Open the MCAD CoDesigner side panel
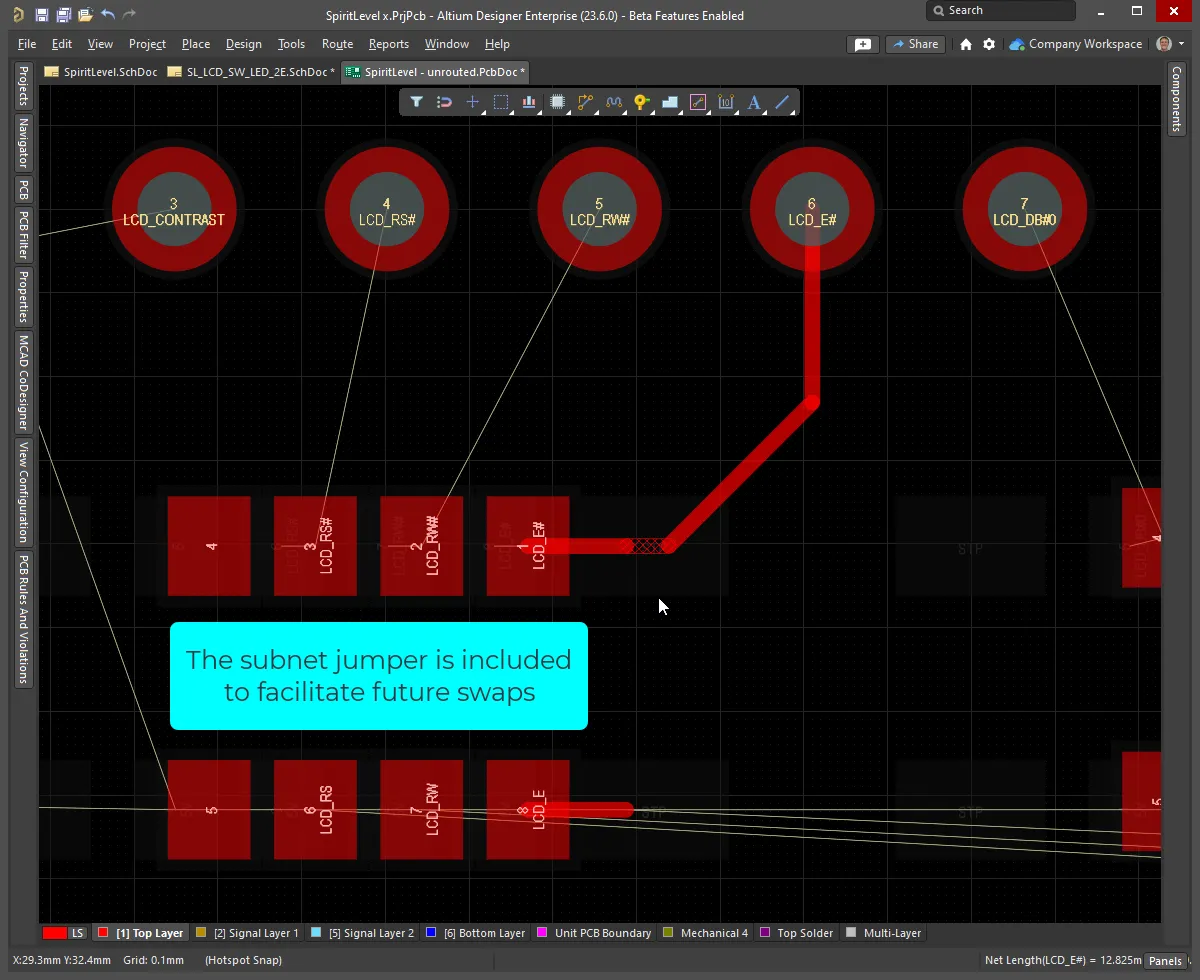Viewport: 1200px width, 980px height. 23,382
